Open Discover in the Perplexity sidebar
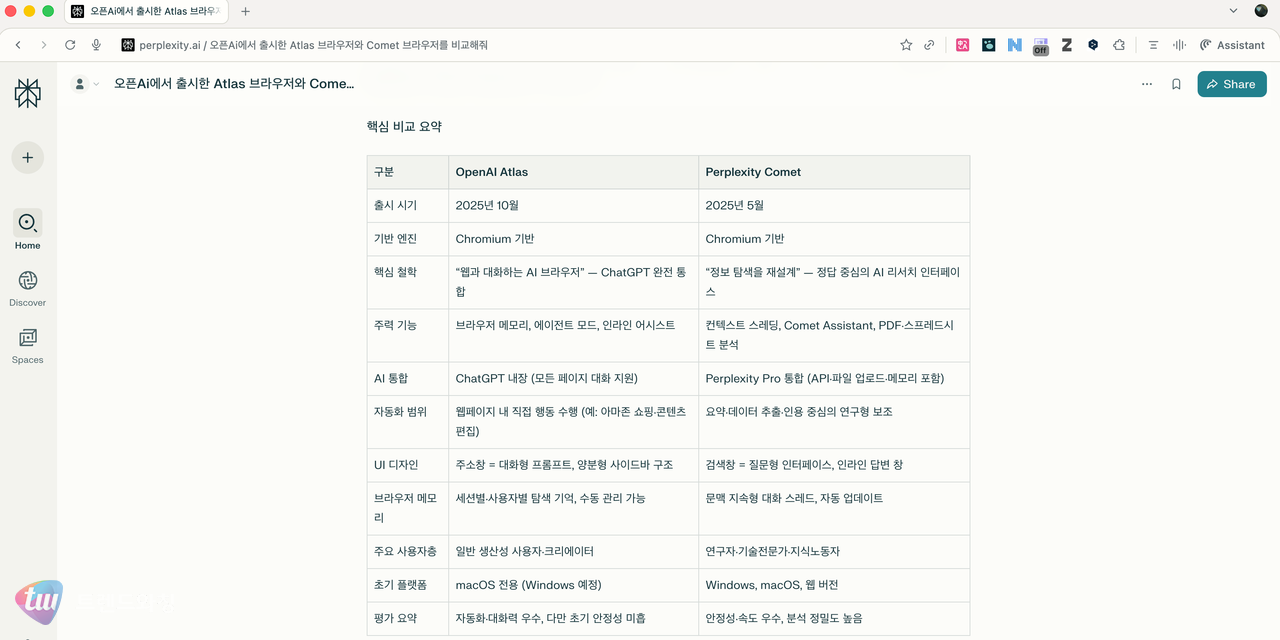This screenshot has width=1280, height=640. pyautogui.click(x=27, y=287)
